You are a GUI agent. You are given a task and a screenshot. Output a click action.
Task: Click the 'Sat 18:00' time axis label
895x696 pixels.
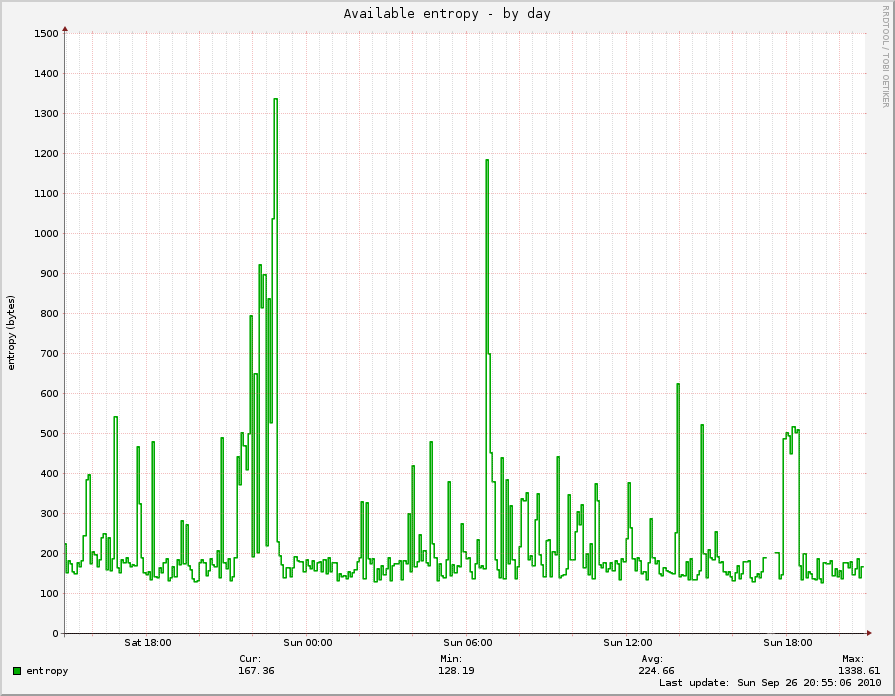[x=148, y=643]
